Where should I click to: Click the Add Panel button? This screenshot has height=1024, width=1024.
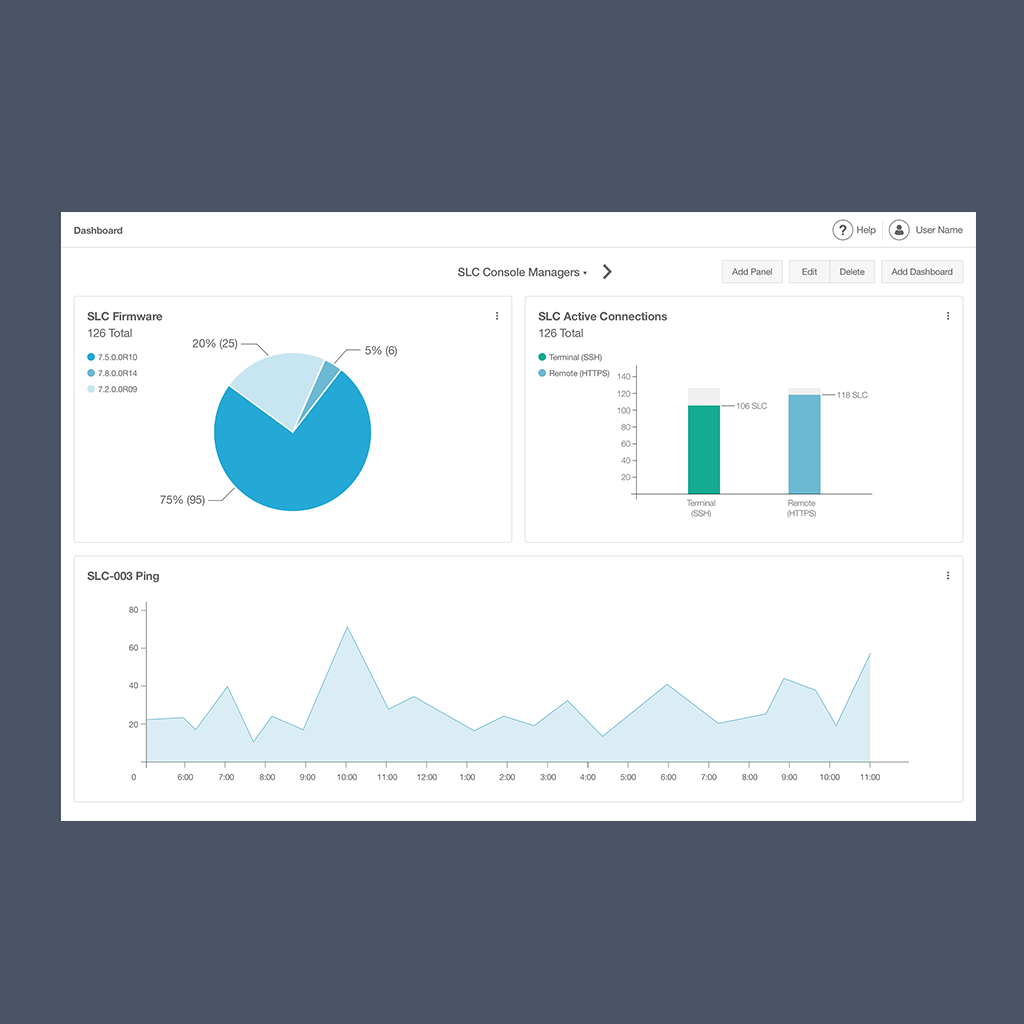click(x=752, y=272)
